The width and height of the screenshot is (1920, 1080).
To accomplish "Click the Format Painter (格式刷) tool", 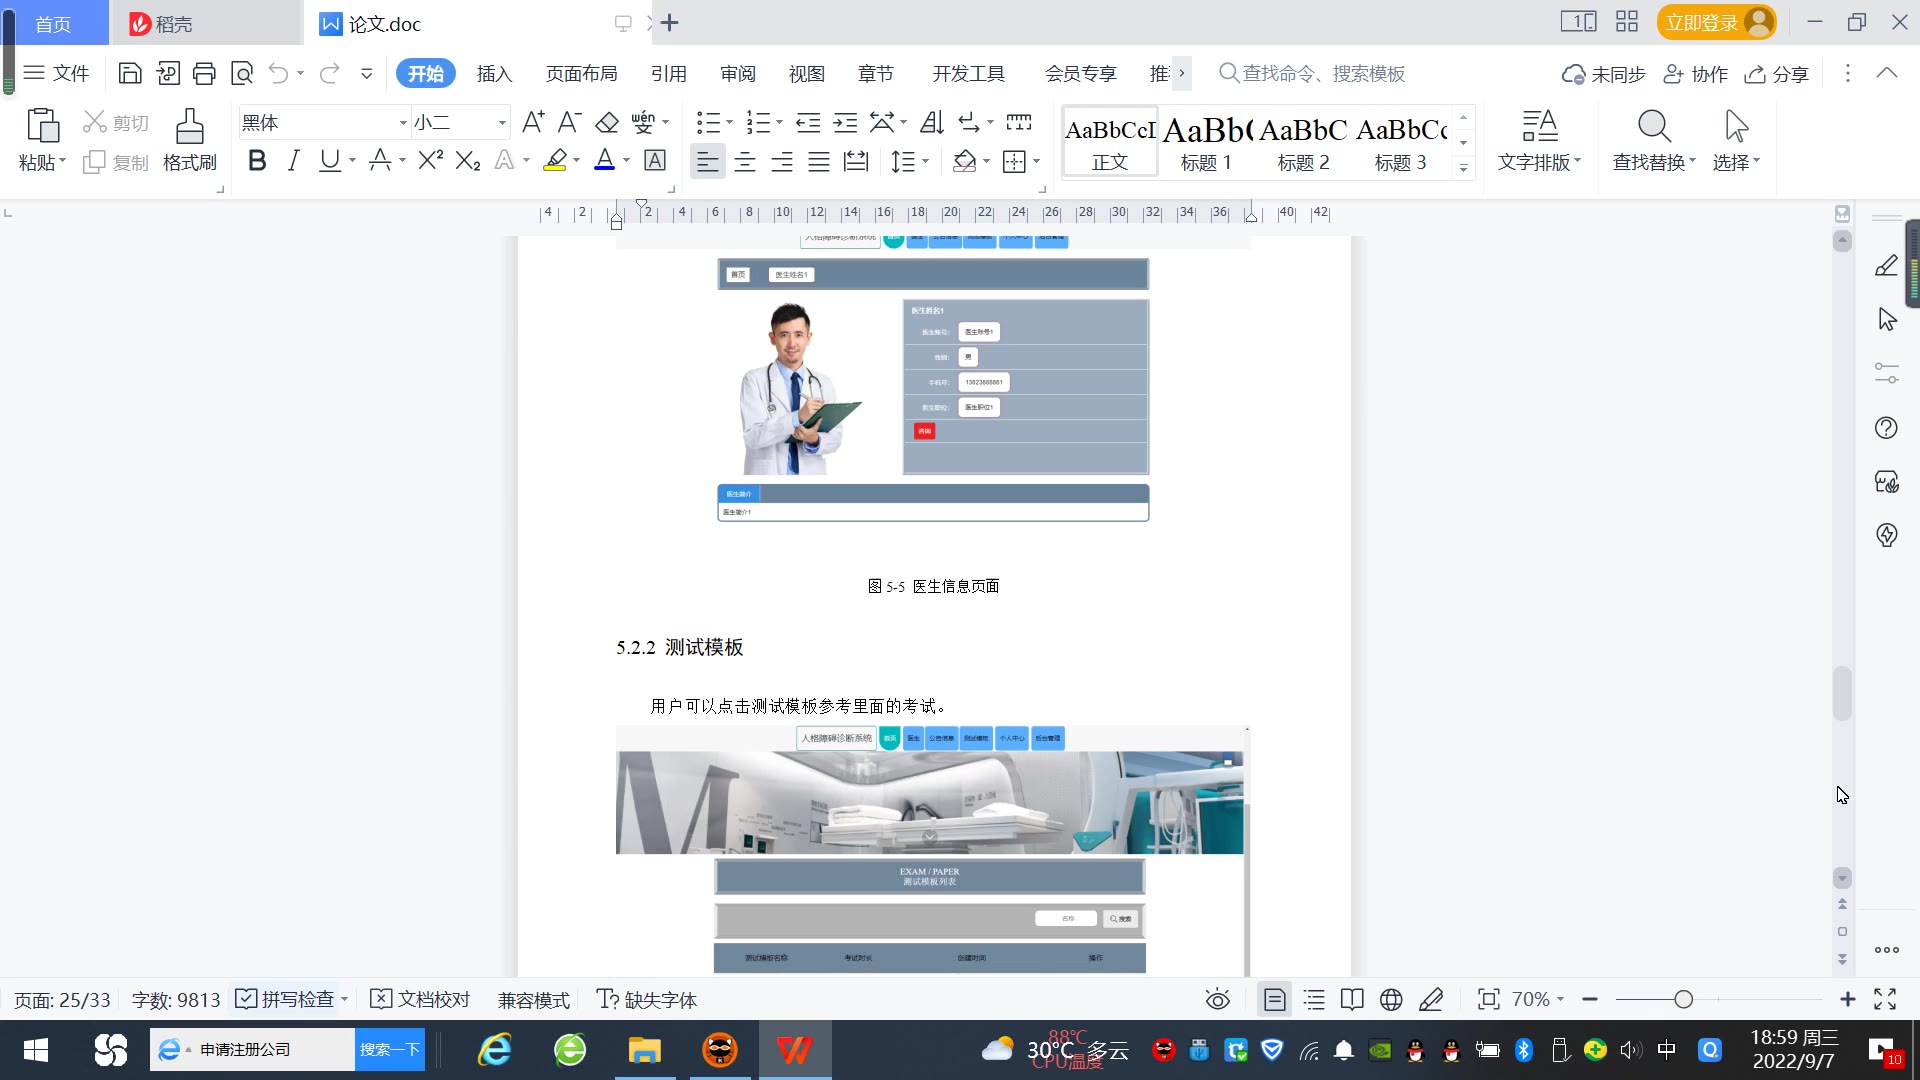I will pyautogui.click(x=190, y=140).
